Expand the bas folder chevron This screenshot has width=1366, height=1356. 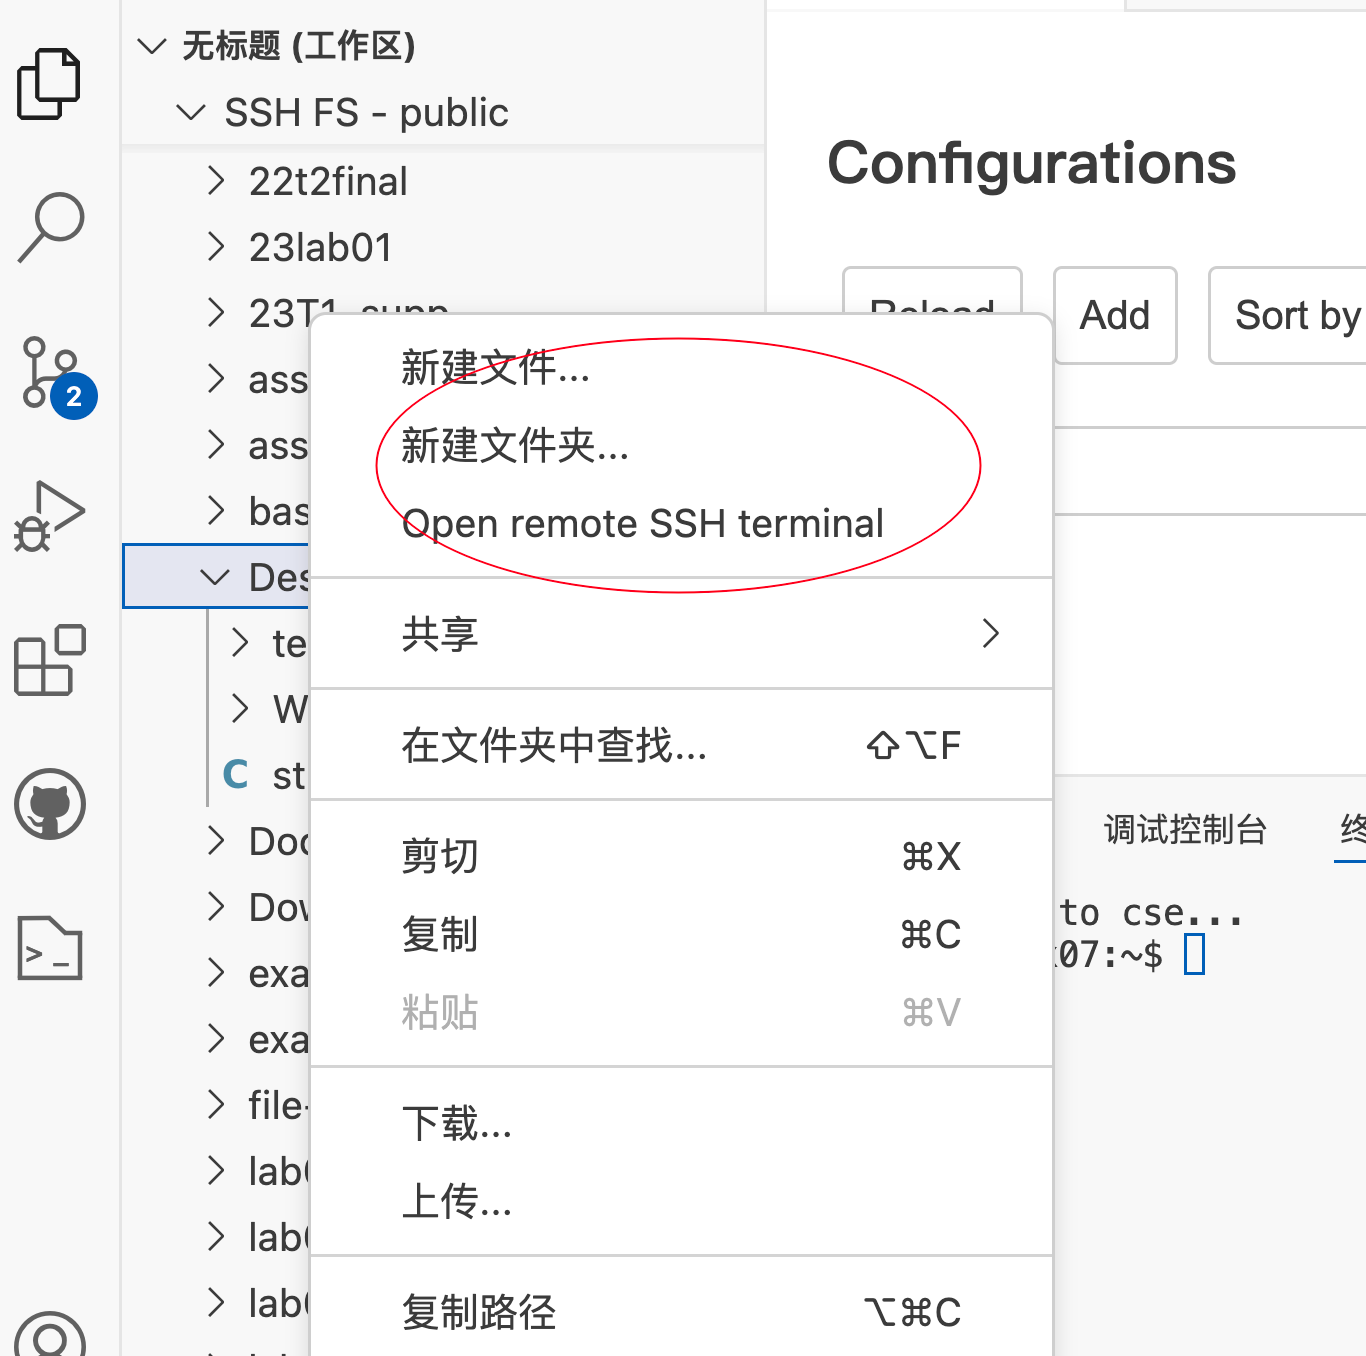point(215,511)
